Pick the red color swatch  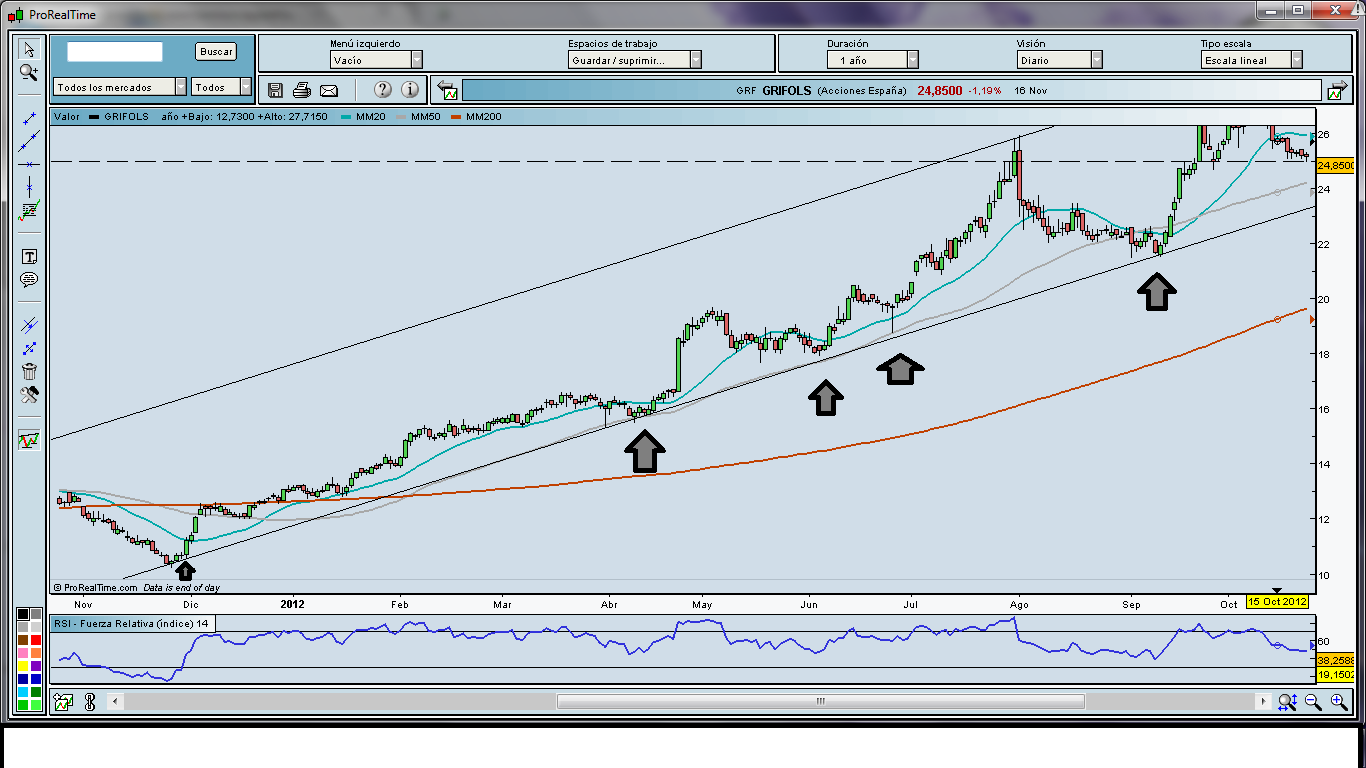pos(36,640)
